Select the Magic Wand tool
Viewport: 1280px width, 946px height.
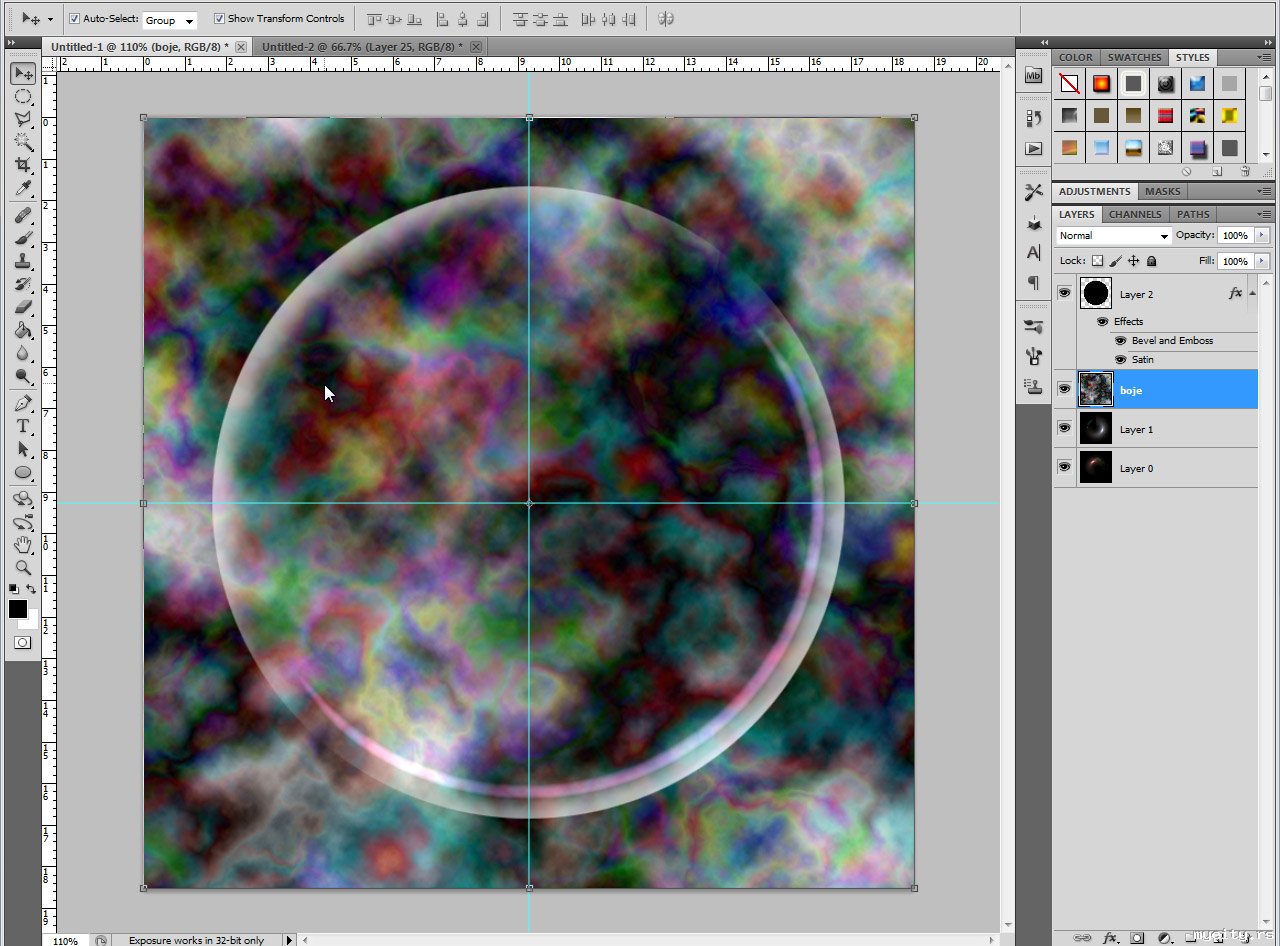23,142
